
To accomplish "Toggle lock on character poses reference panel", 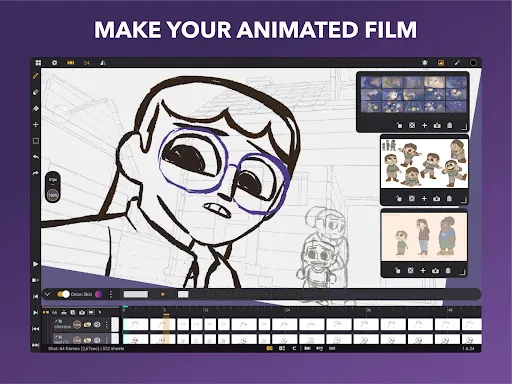I will (399, 199).
